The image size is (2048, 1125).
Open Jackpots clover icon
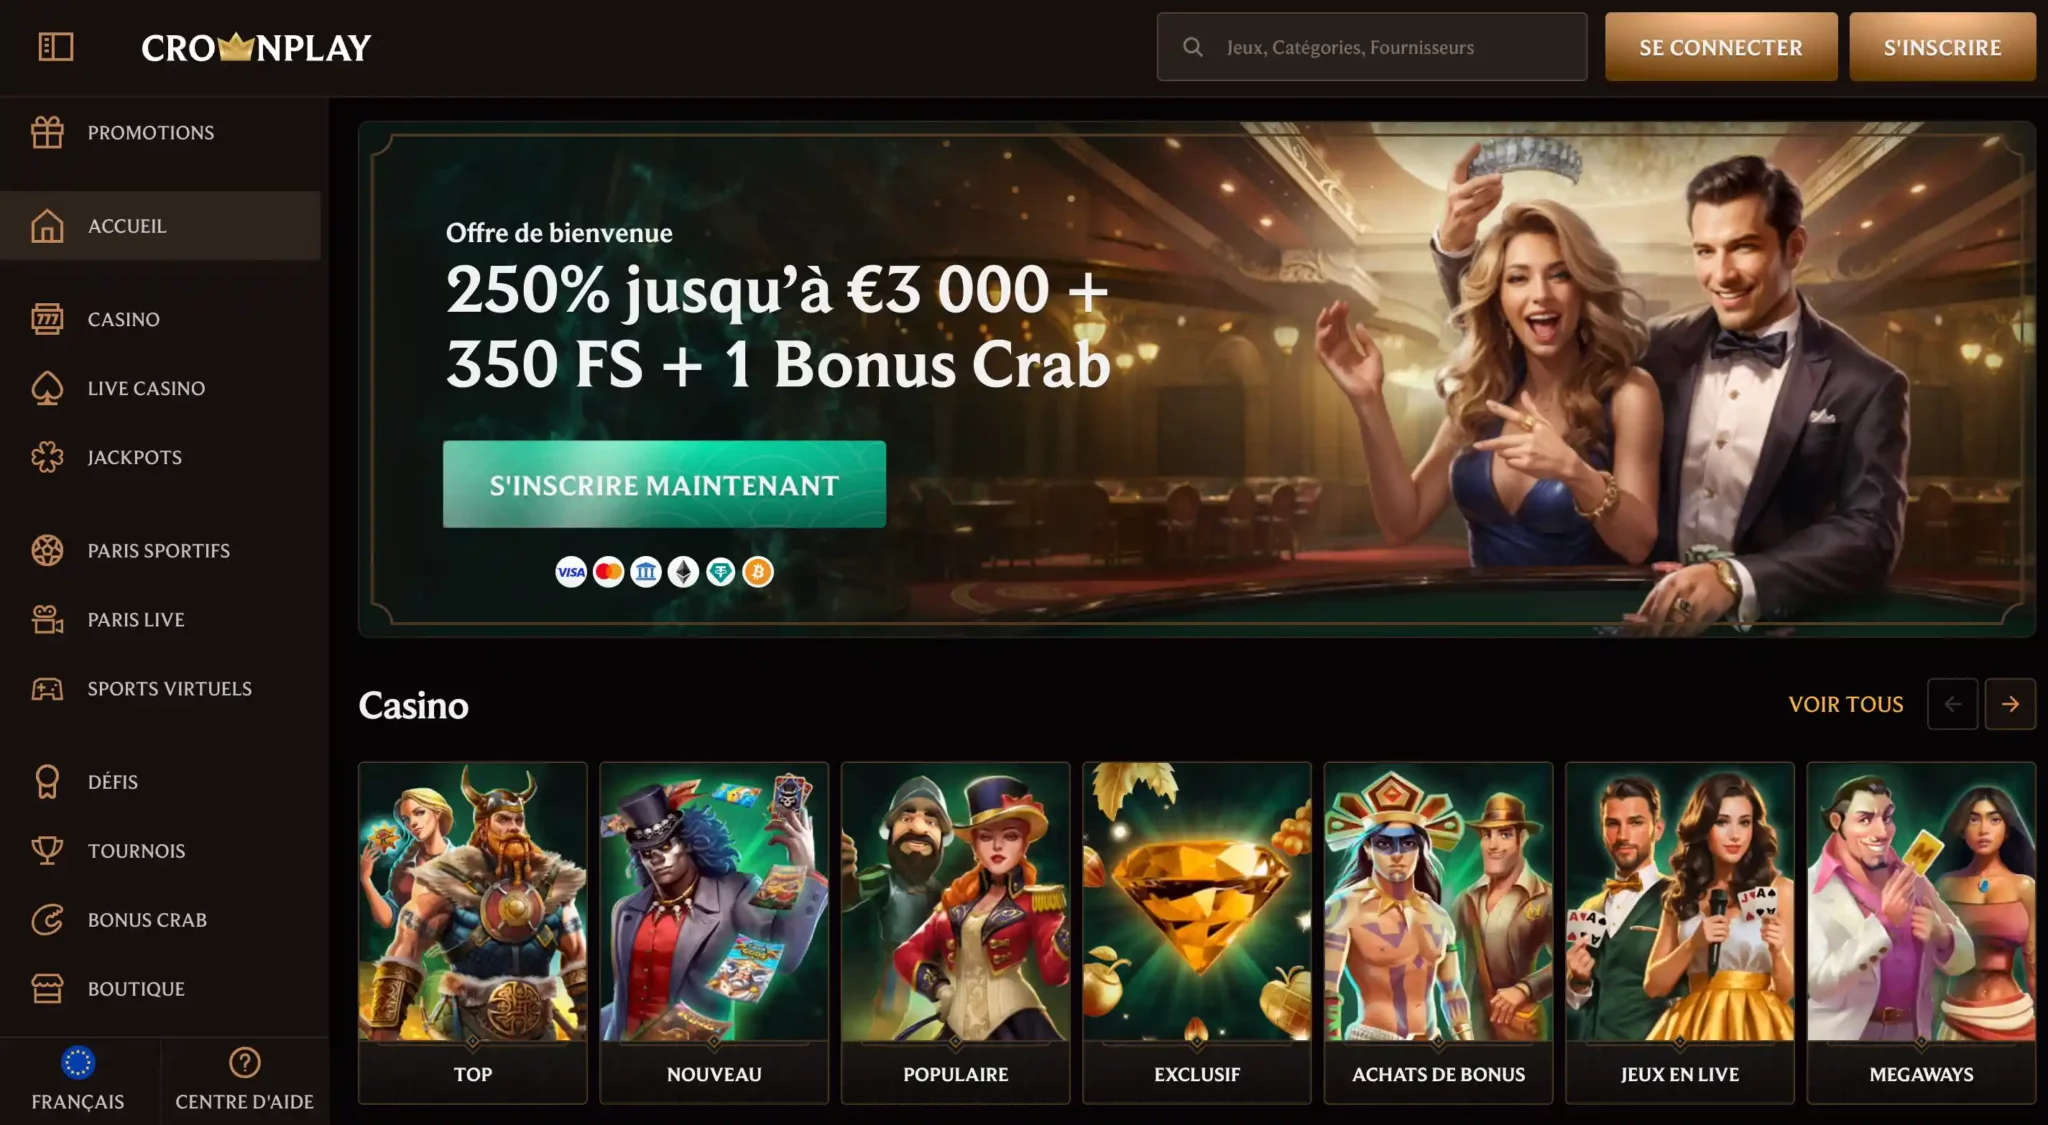coord(47,457)
